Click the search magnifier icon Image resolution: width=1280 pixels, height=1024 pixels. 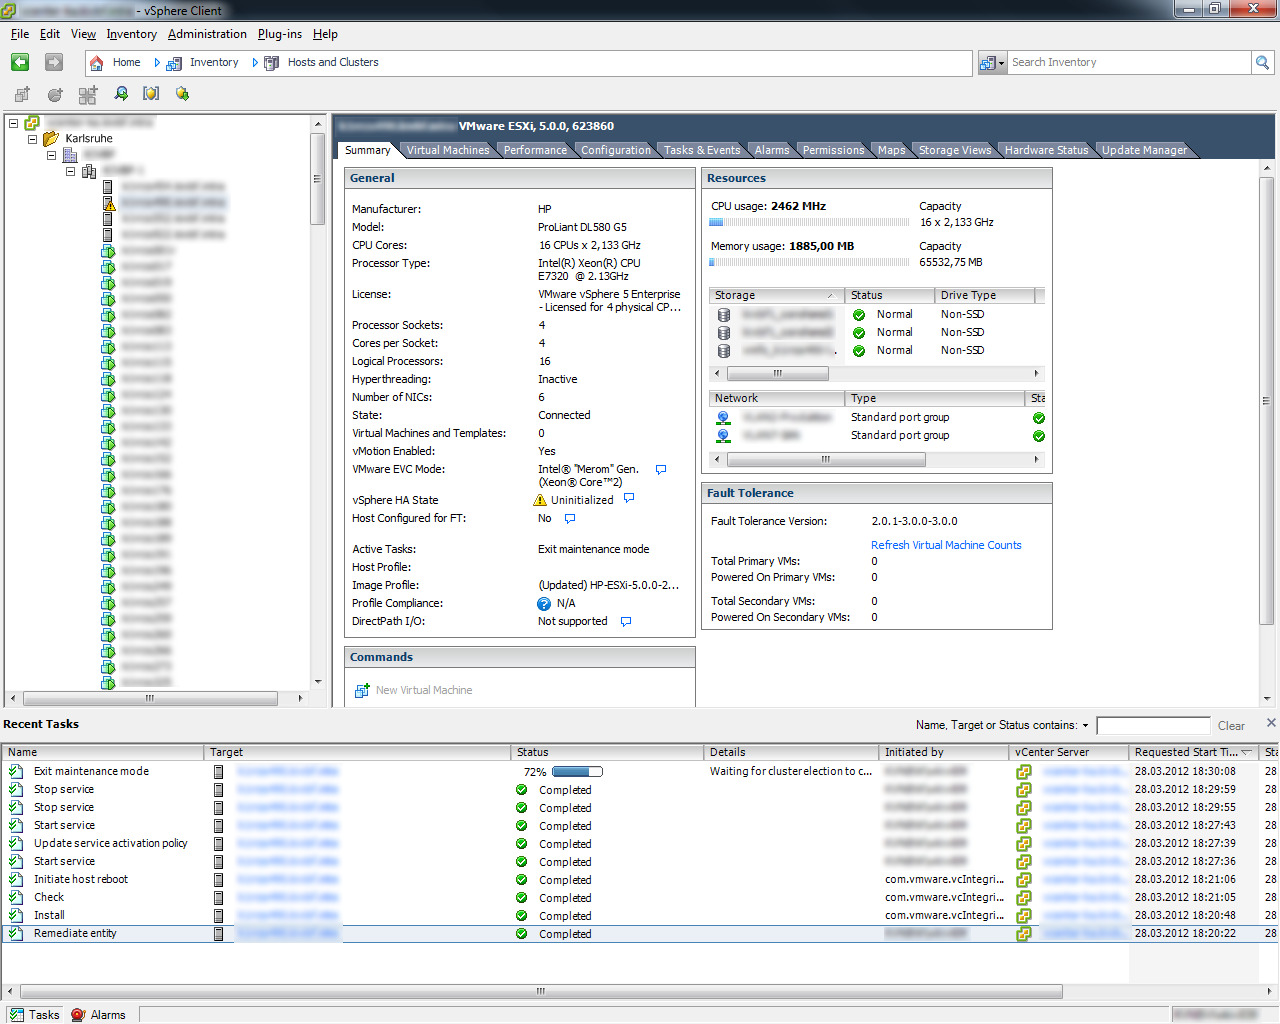tap(1263, 62)
